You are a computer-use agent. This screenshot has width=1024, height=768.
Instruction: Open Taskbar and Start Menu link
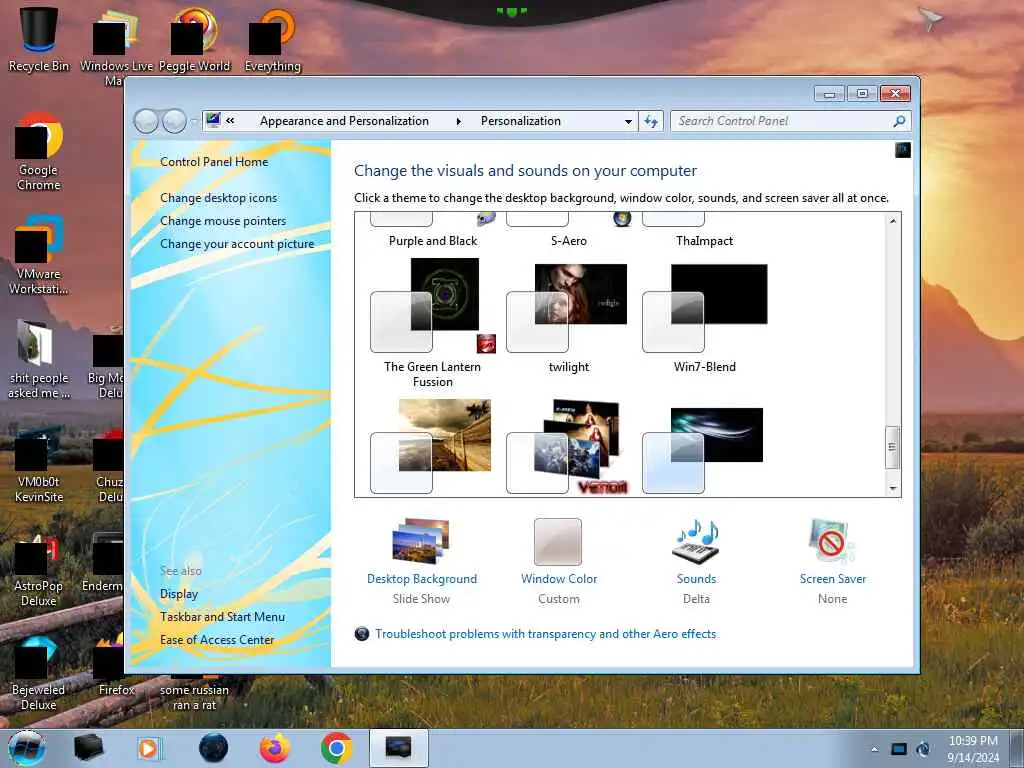pyautogui.click(x=222, y=616)
